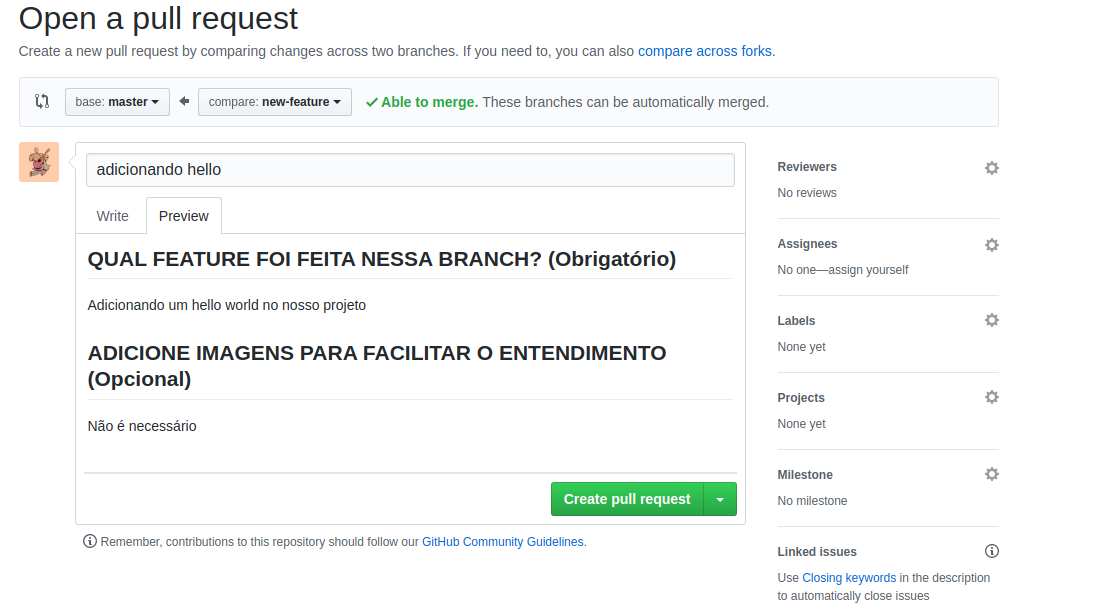
Task: Open the GitHub Community Guidelines link
Action: click(x=502, y=541)
